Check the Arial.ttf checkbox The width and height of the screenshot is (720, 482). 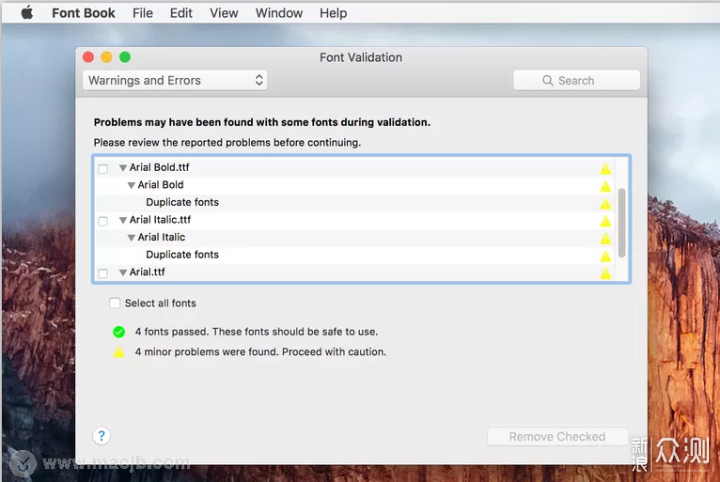(103, 273)
